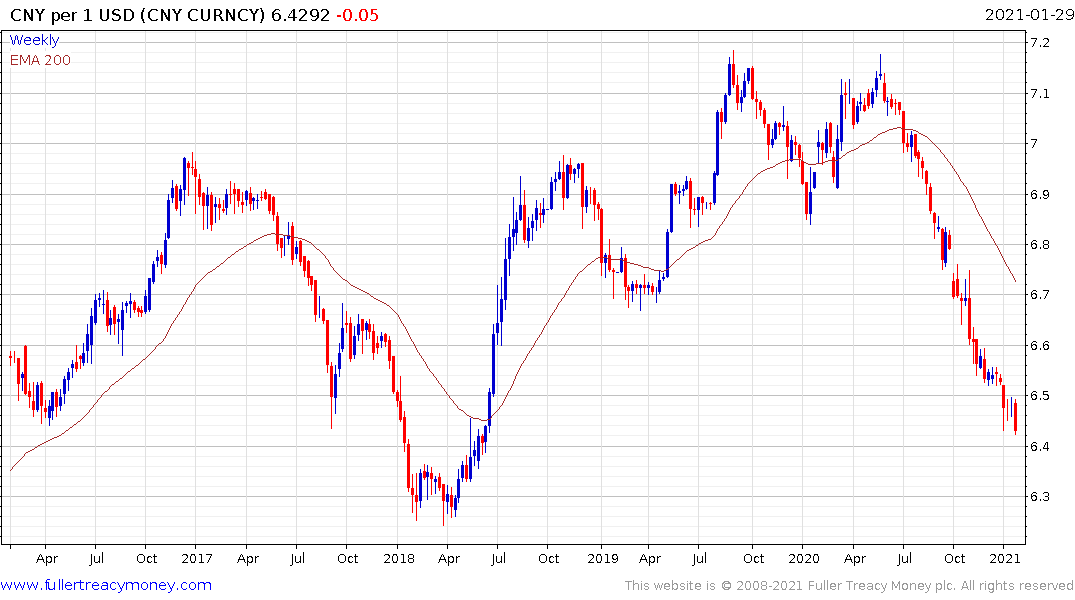Viewport: 1075px width, 600px height.
Task: Click the 6.5 price axis label
Action: tap(1039, 396)
